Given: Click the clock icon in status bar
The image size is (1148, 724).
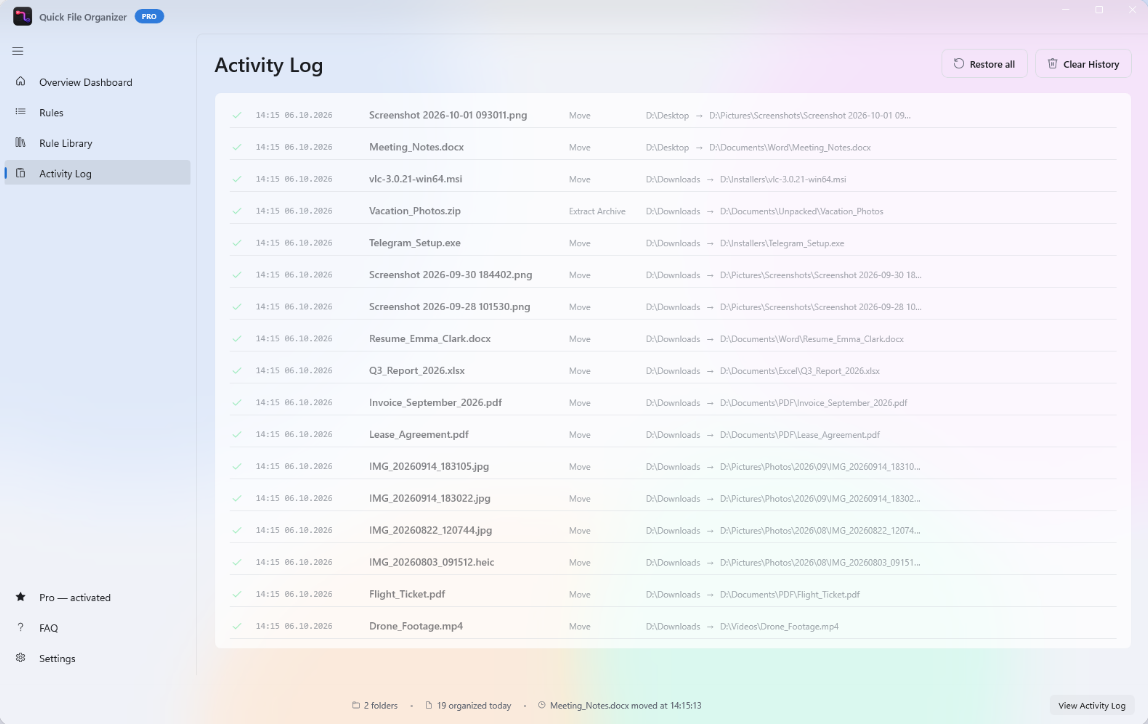Looking at the screenshot, I should 542,705.
